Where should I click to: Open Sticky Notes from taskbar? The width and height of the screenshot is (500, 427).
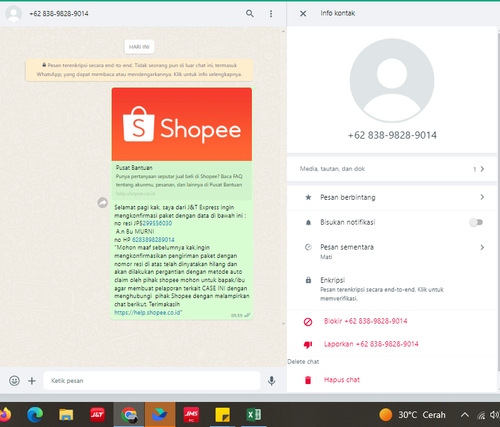222,415
